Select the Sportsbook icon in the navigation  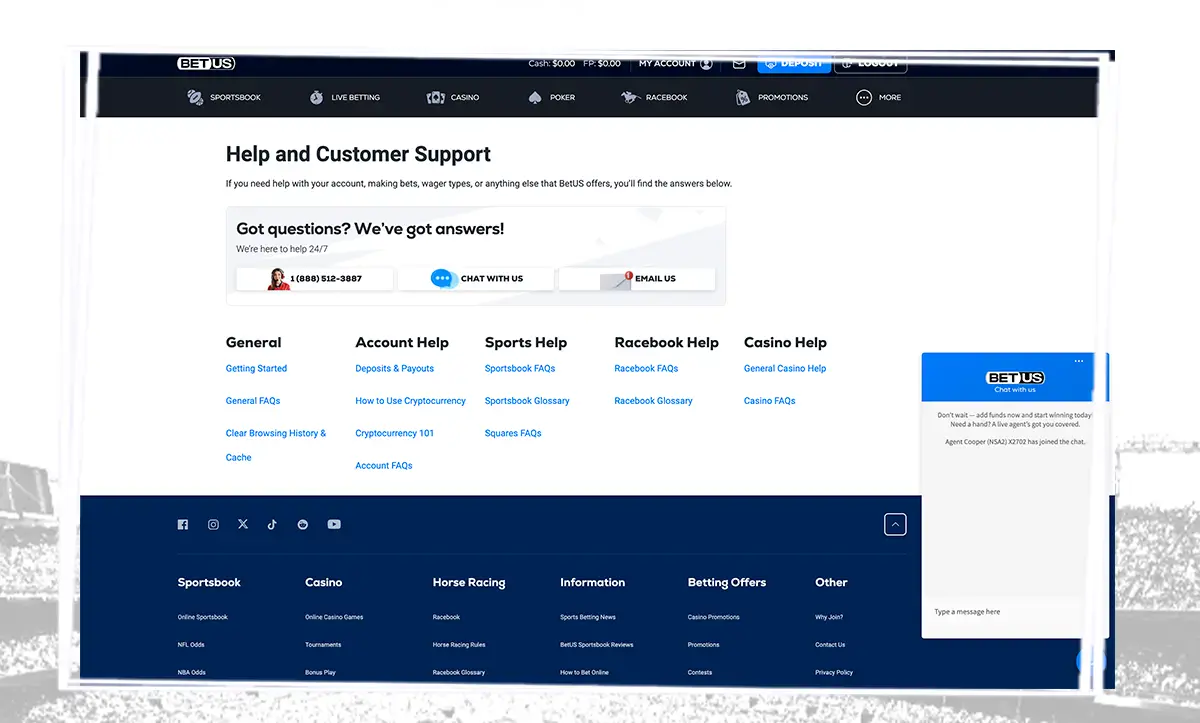point(195,97)
